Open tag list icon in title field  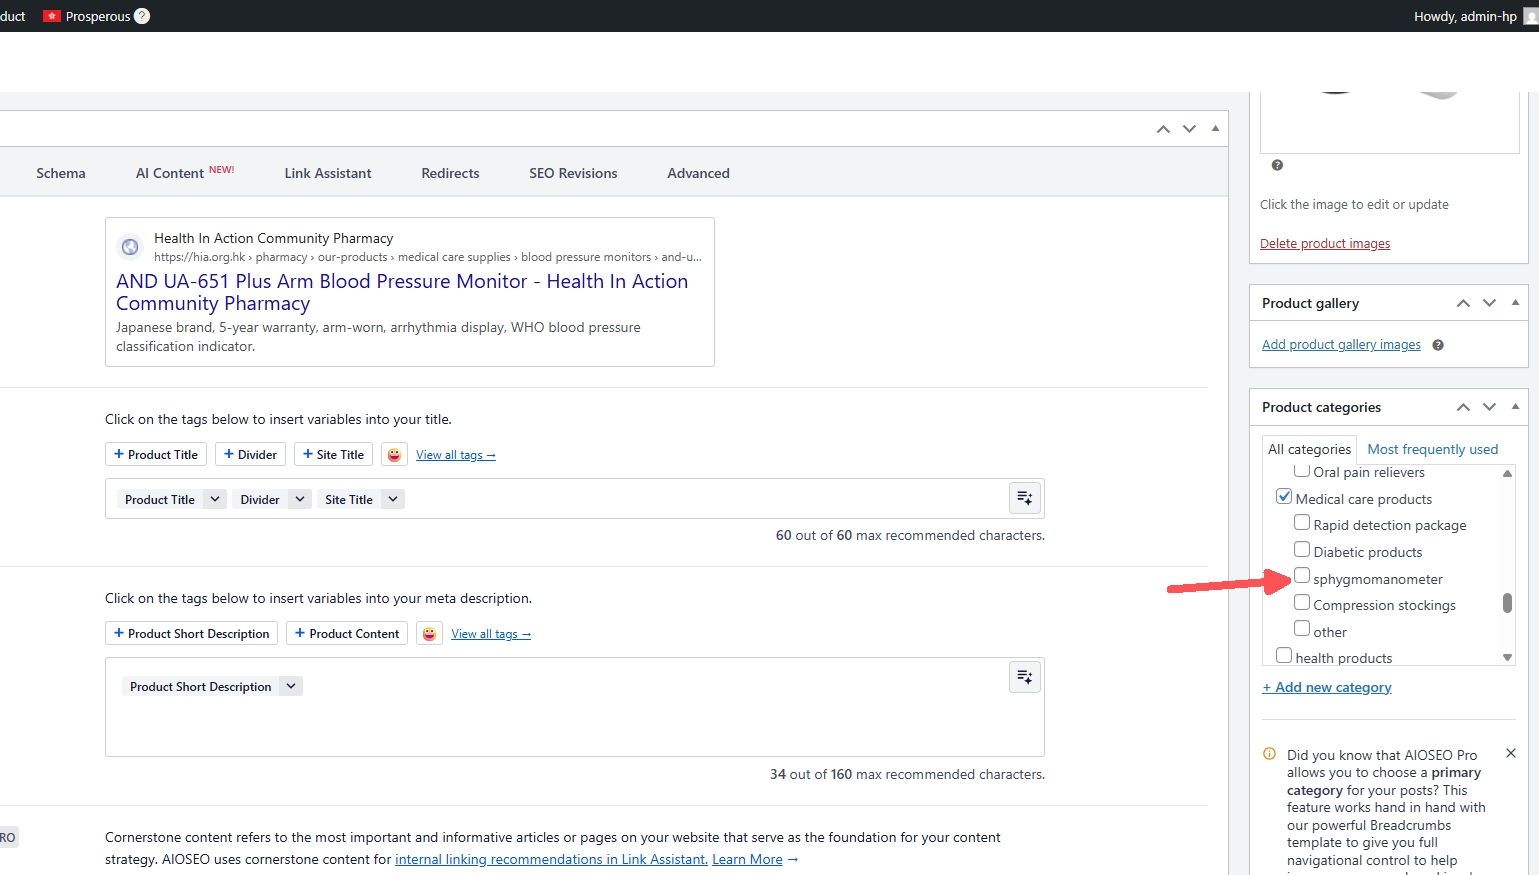pos(1024,498)
